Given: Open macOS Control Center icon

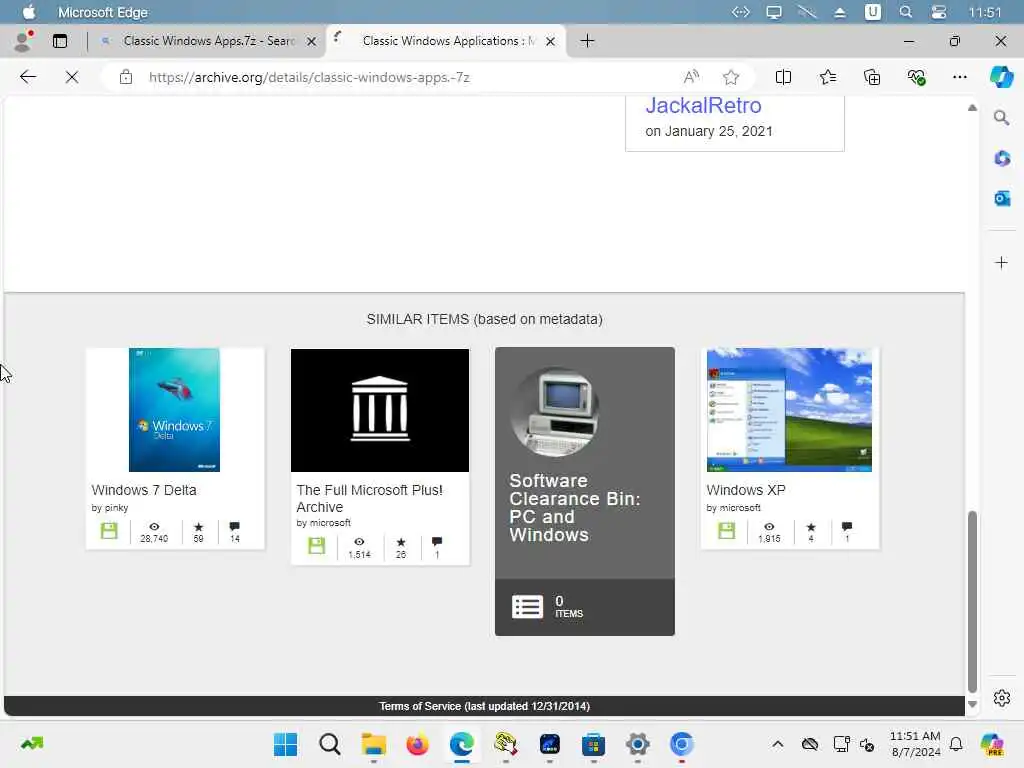Looking at the screenshot, I should (938, 12).
